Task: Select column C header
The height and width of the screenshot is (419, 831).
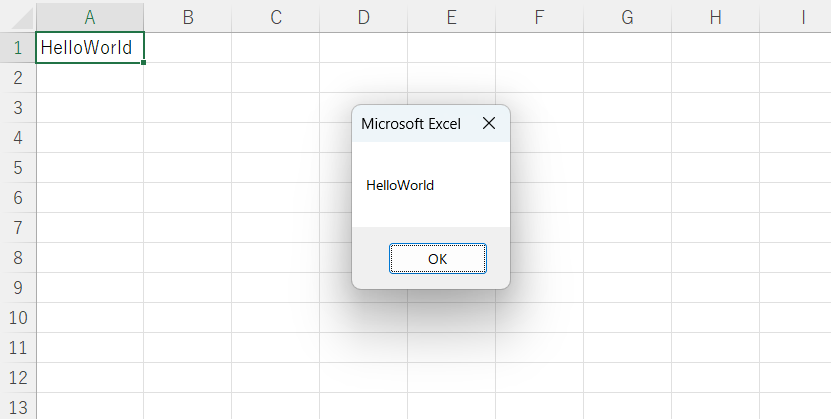Action: tap(275, 17)
